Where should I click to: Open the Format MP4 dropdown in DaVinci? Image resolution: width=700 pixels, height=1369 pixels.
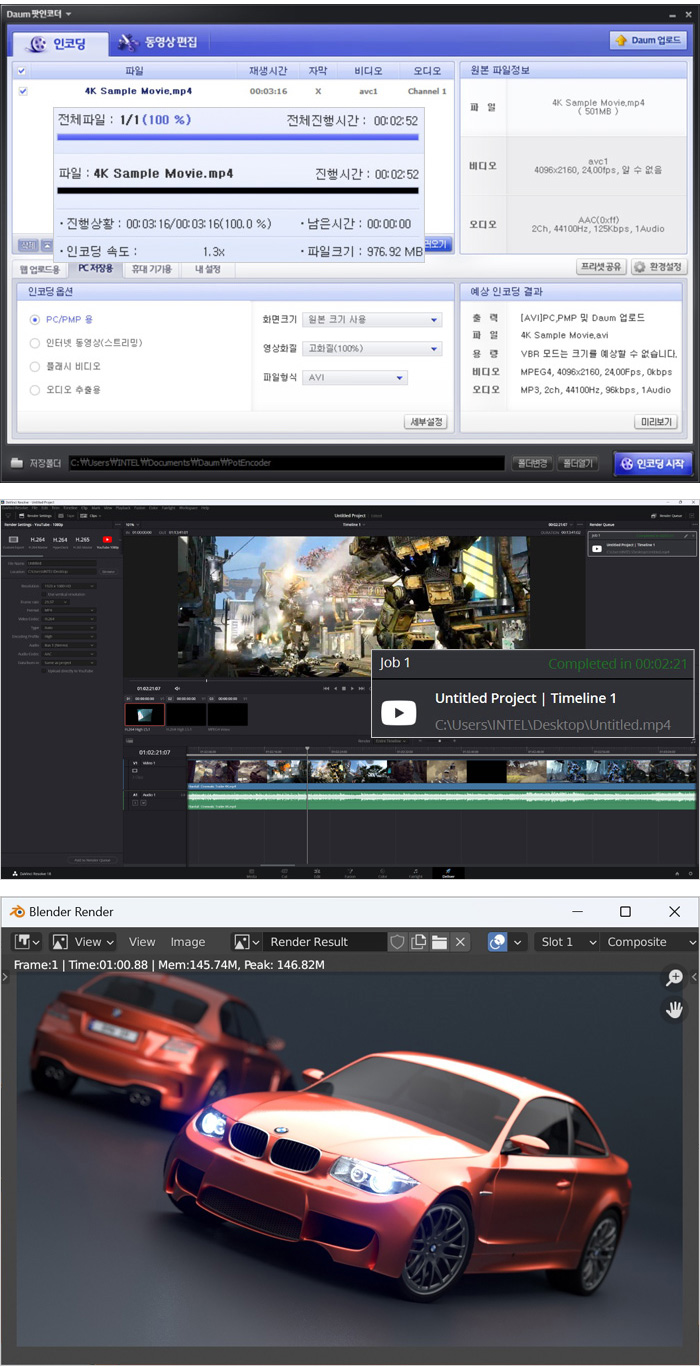[69, 610]
